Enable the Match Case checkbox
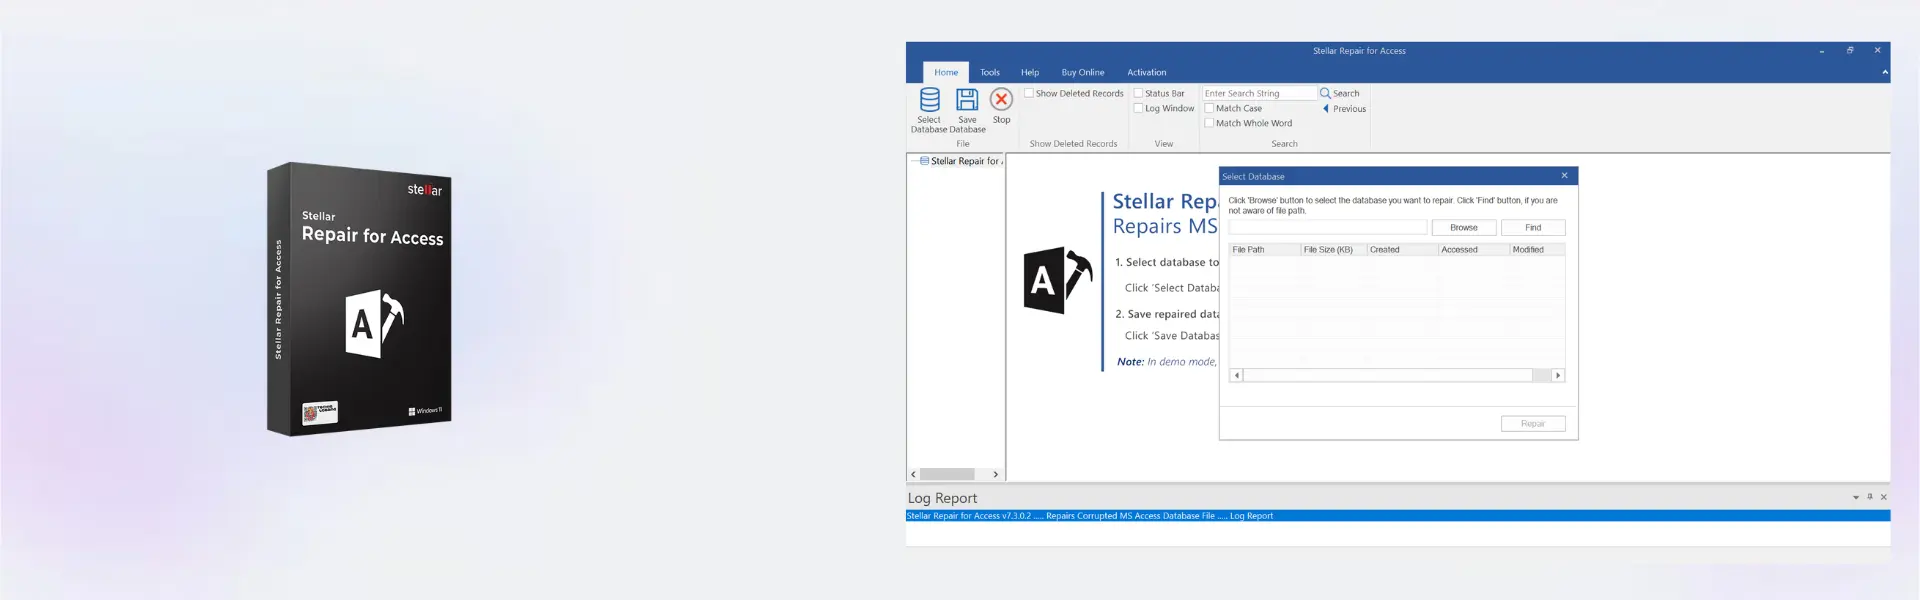 click(x=1209, y=108)
